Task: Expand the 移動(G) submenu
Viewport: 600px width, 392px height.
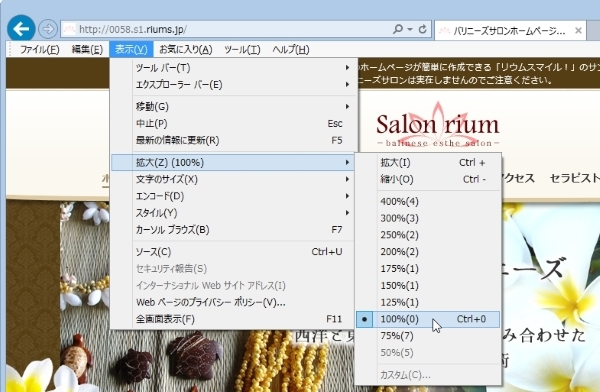Action: [234, 106]
